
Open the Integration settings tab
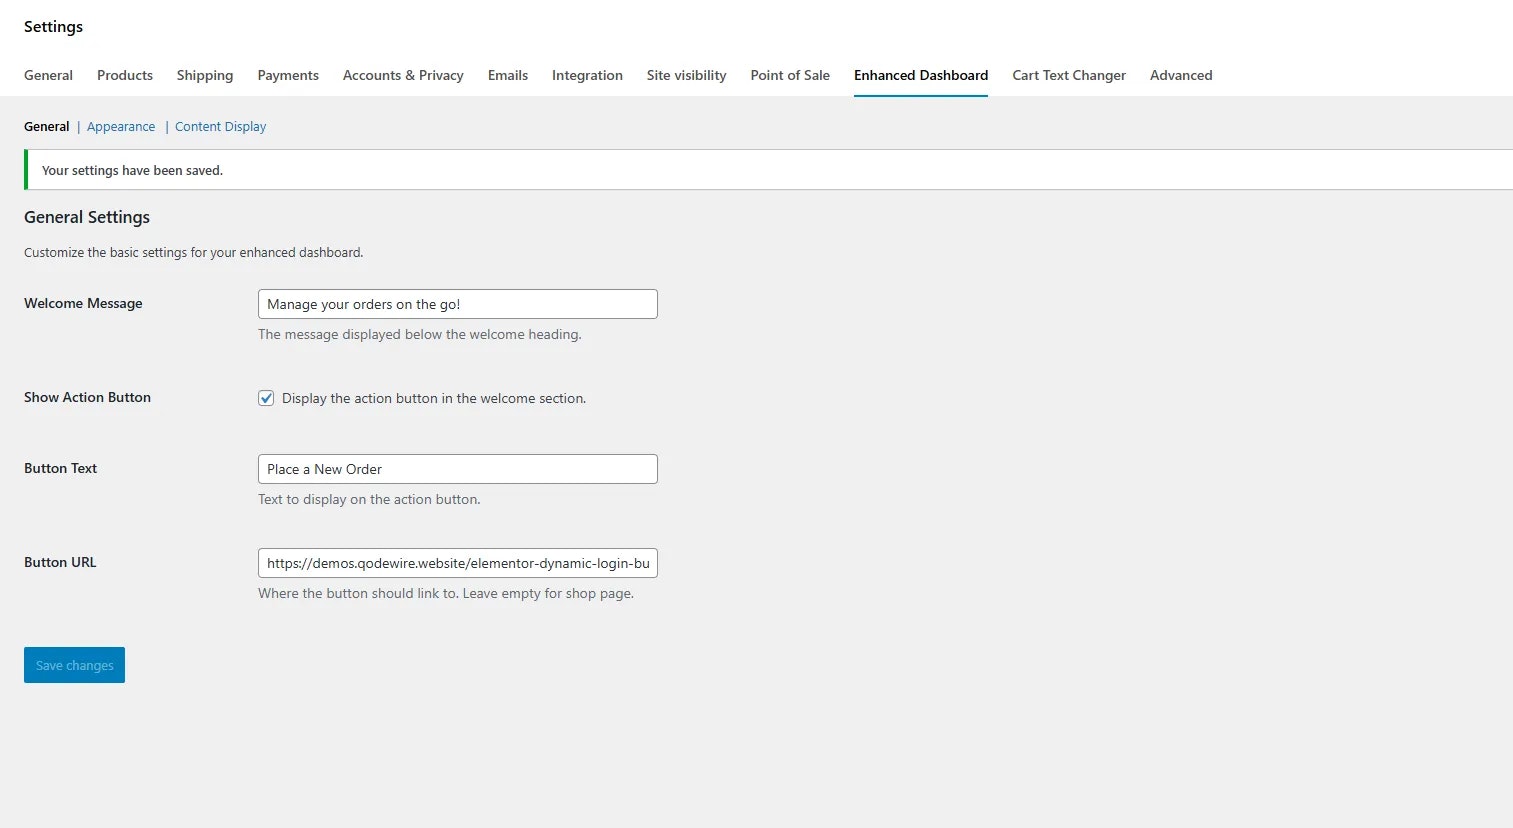click(587, 75)
